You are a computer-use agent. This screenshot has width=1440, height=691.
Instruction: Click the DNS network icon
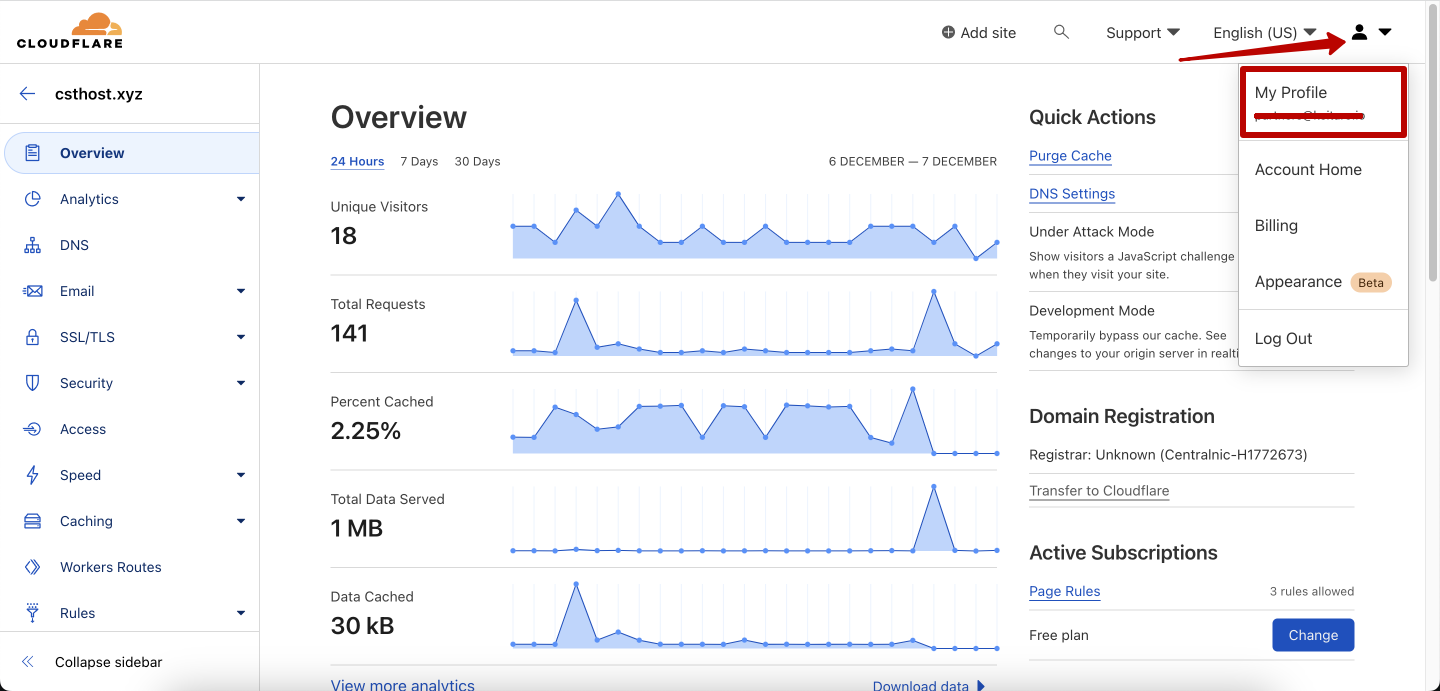[33, 245]
